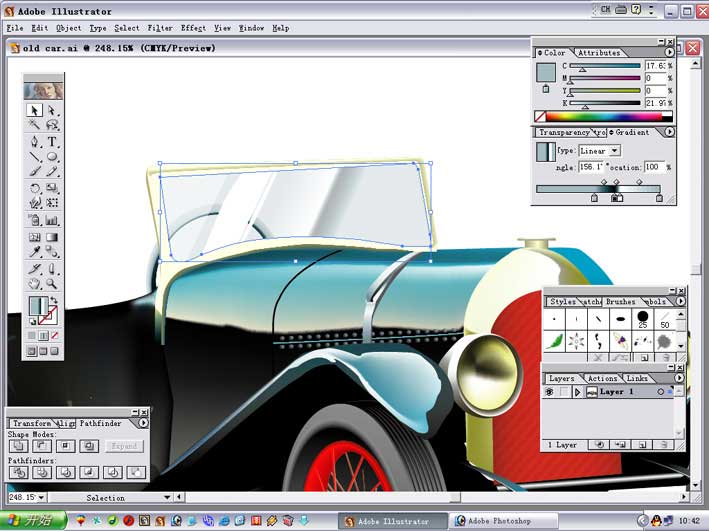Switch toolbox paint to Gradient mode
The width and height of the screenshot is (709, 531).
click(x=43, y=336)
